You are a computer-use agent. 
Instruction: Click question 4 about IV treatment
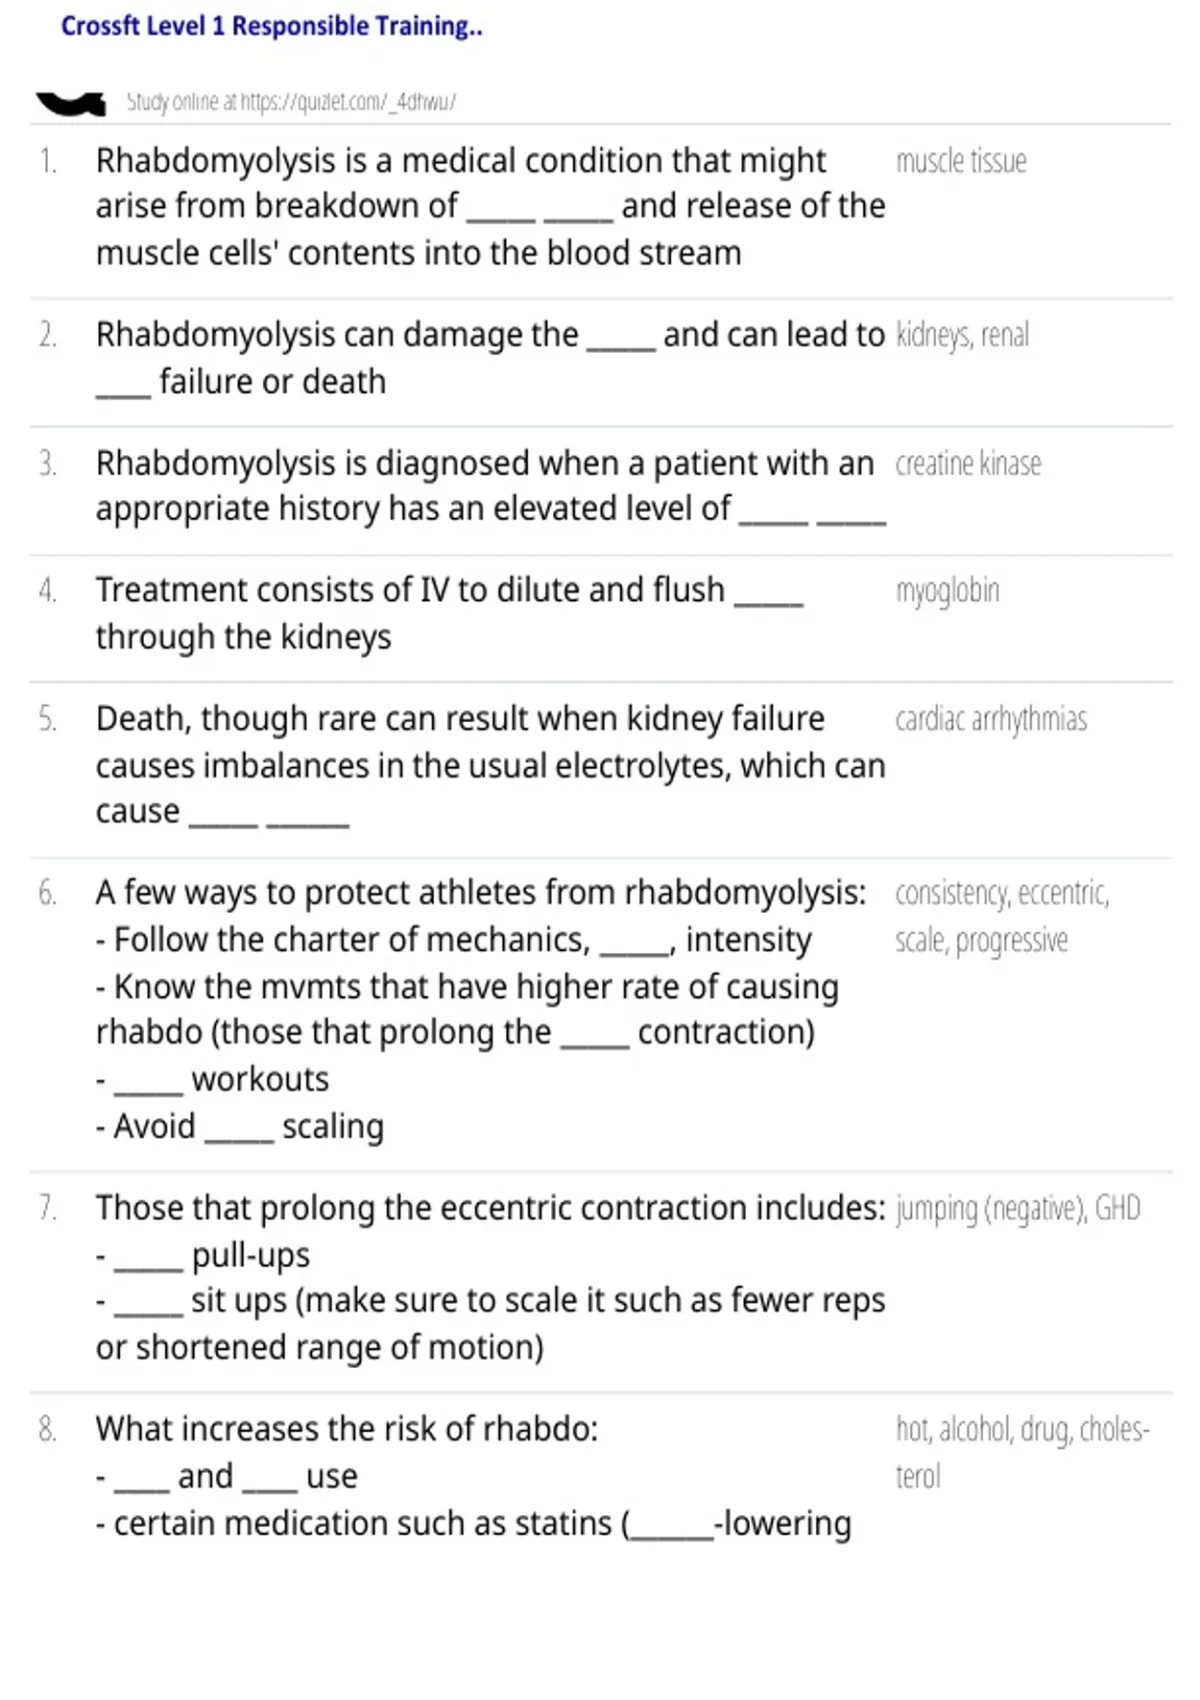450,613
